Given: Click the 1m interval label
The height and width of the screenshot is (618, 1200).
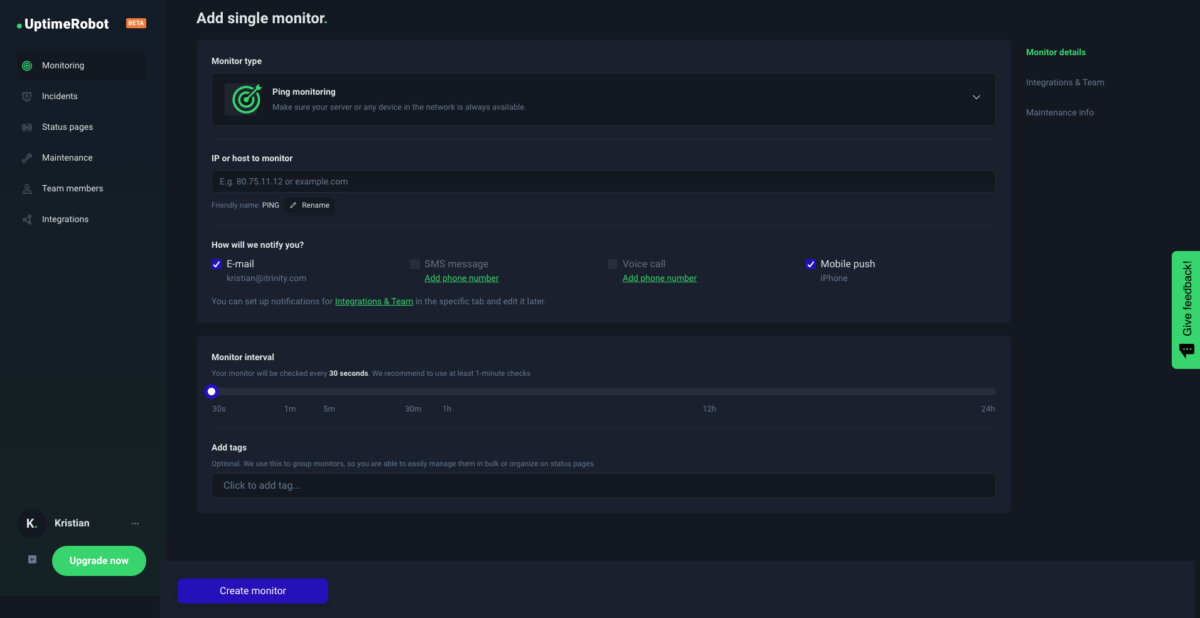Looking at the screenshot, I should coord(290,409).
